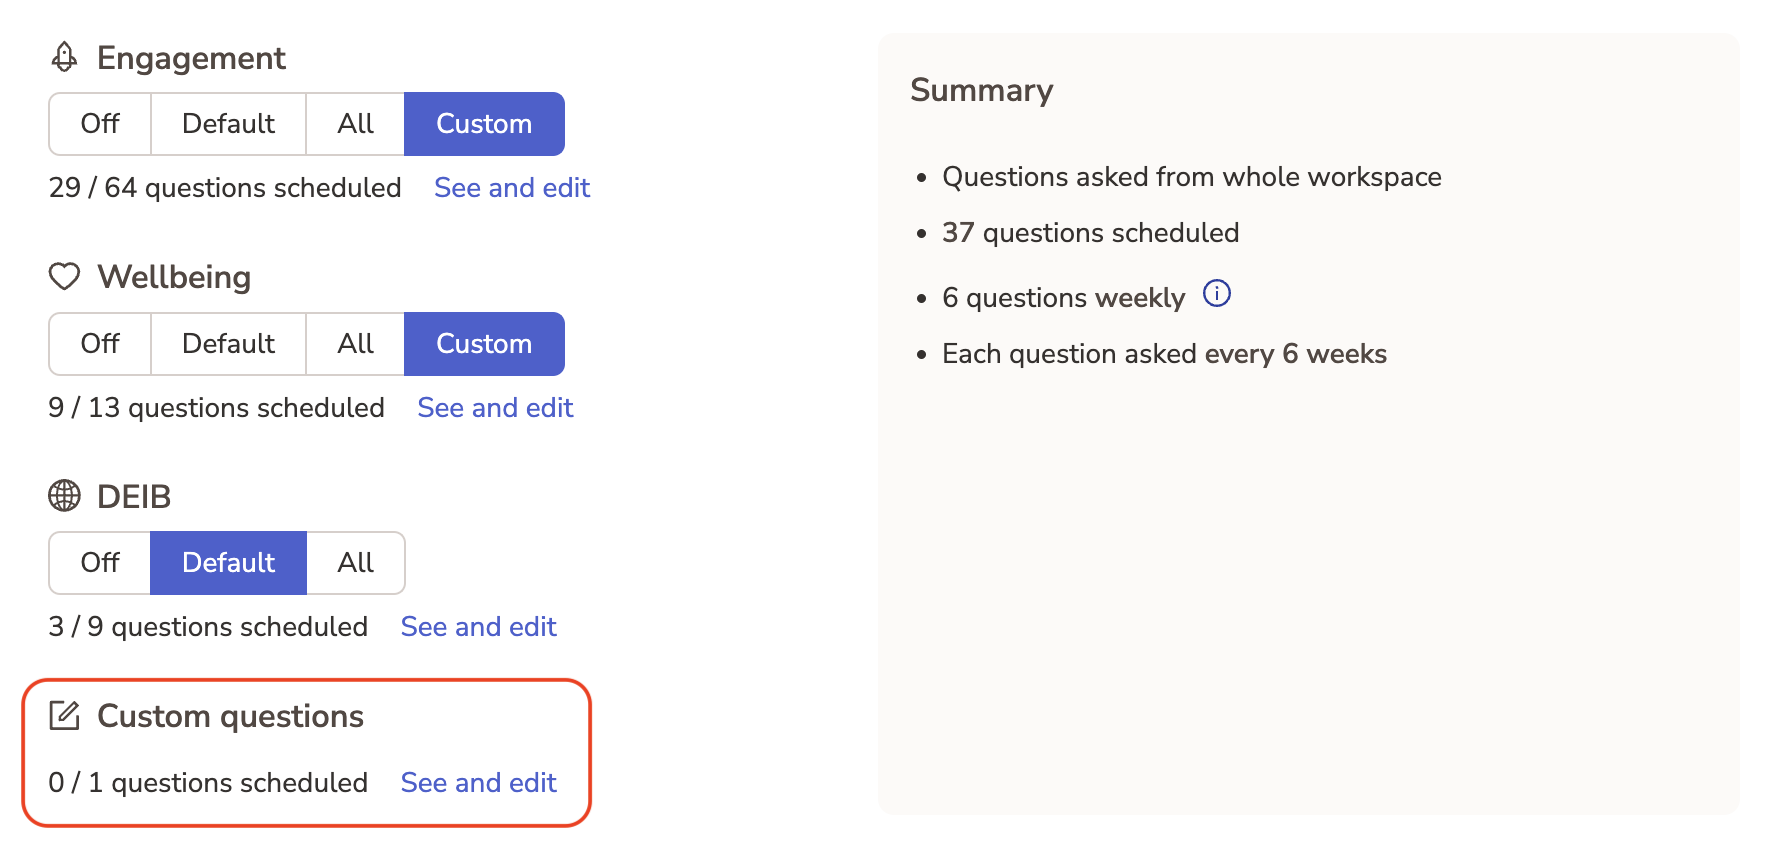Viewport: 1768px width, 854px height.
Task: Choose Custom for Wellbeing questions
Action: tap(484, 344)
